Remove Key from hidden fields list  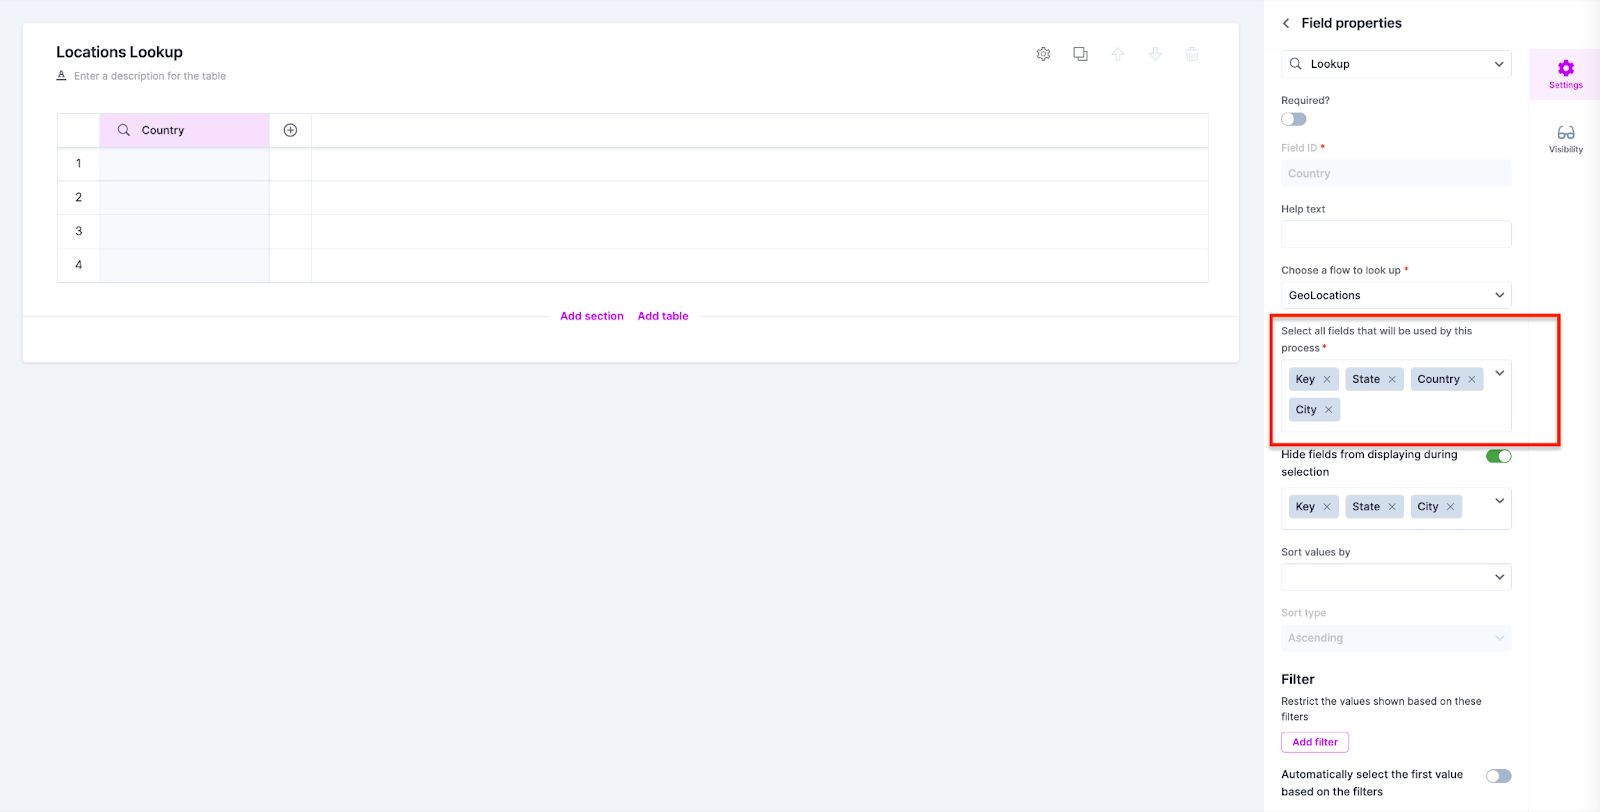pyautogui.click(x=1327, y=507)
